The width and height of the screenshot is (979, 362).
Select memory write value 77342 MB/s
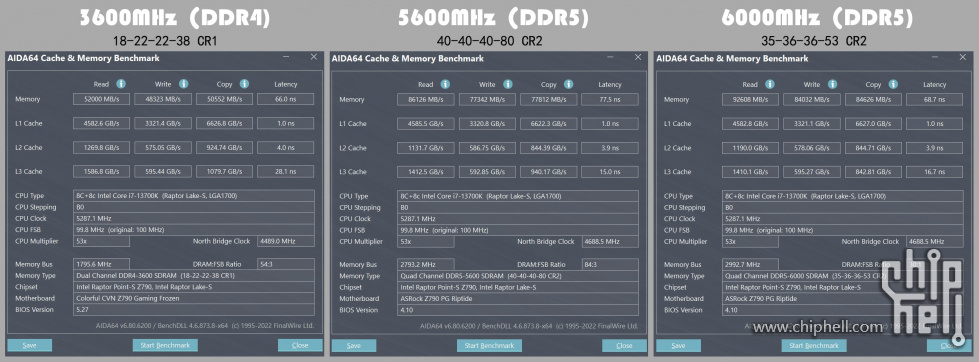(488, 100)
